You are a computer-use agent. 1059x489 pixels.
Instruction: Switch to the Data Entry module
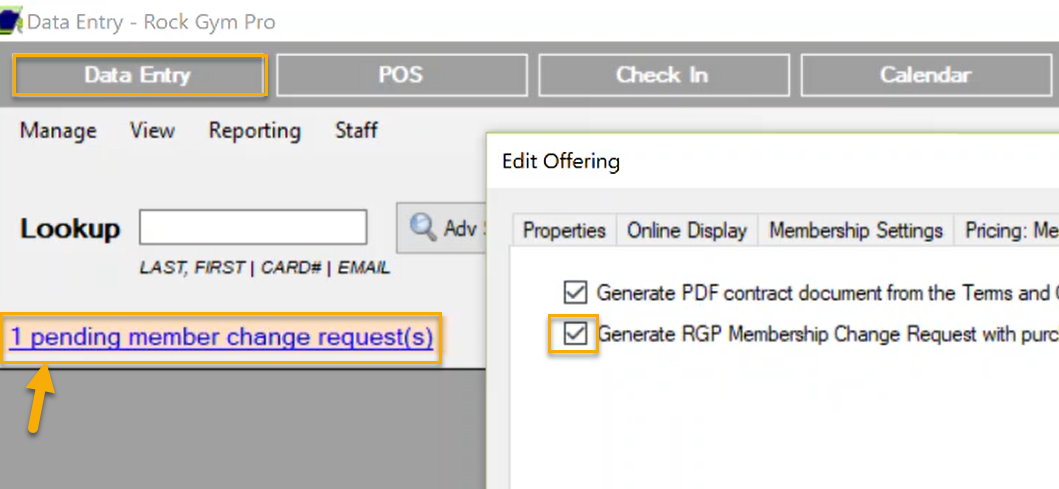(x=138, y=75)
